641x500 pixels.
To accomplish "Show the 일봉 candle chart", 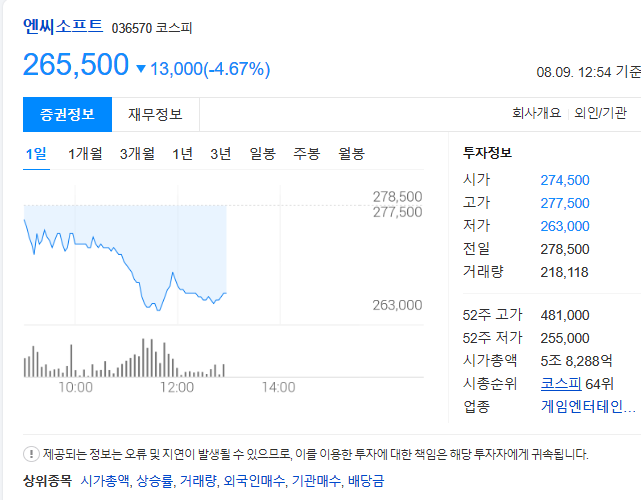I will coord(263,154).
